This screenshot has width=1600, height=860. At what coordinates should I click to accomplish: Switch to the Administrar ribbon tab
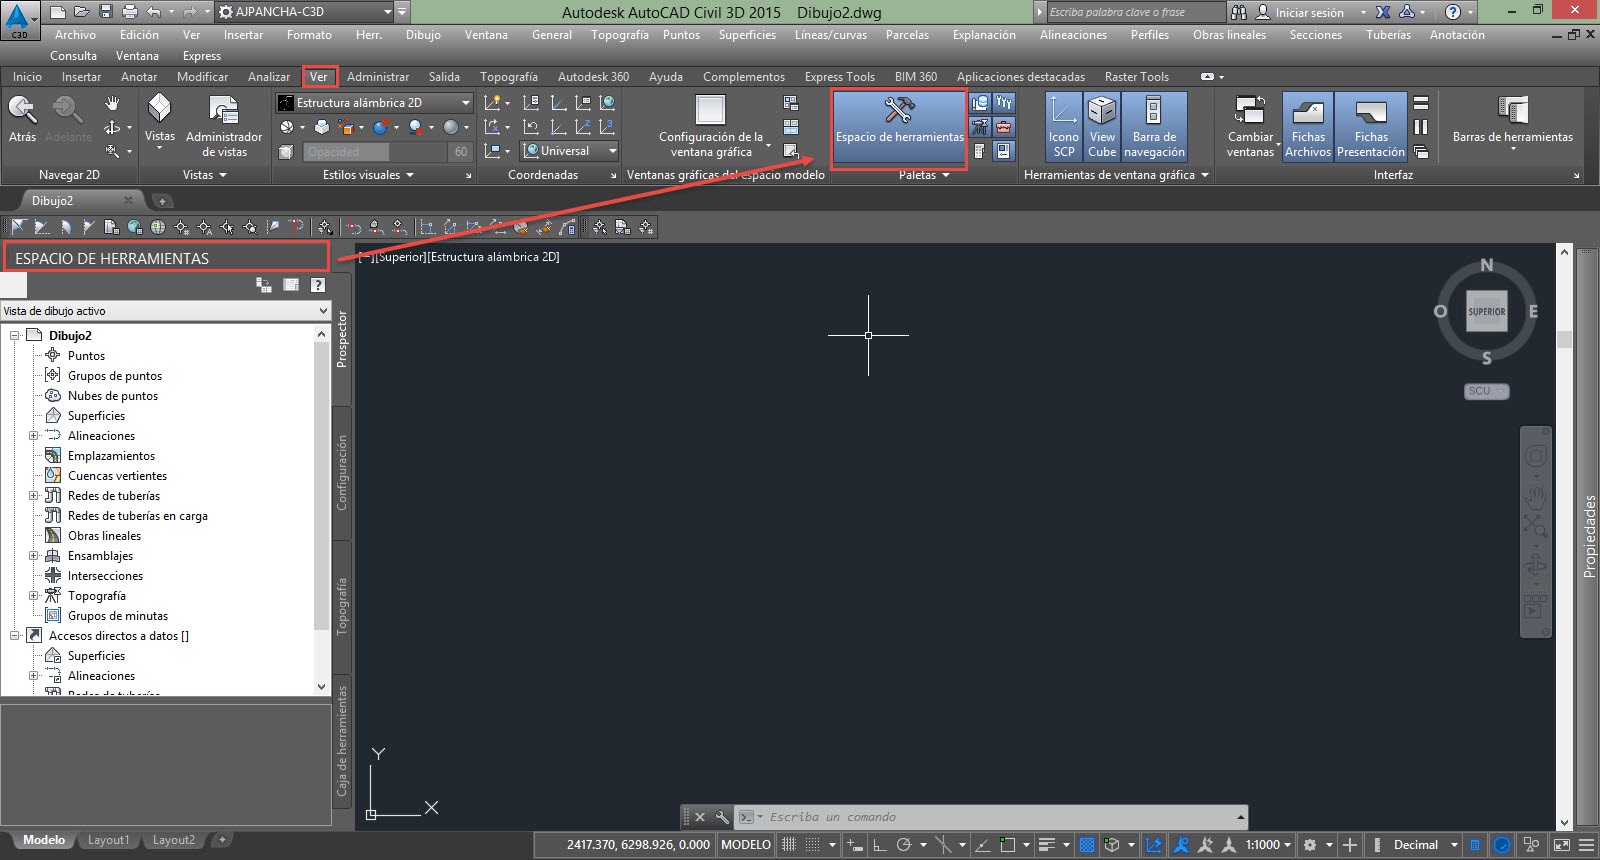[x=378, y=77]
